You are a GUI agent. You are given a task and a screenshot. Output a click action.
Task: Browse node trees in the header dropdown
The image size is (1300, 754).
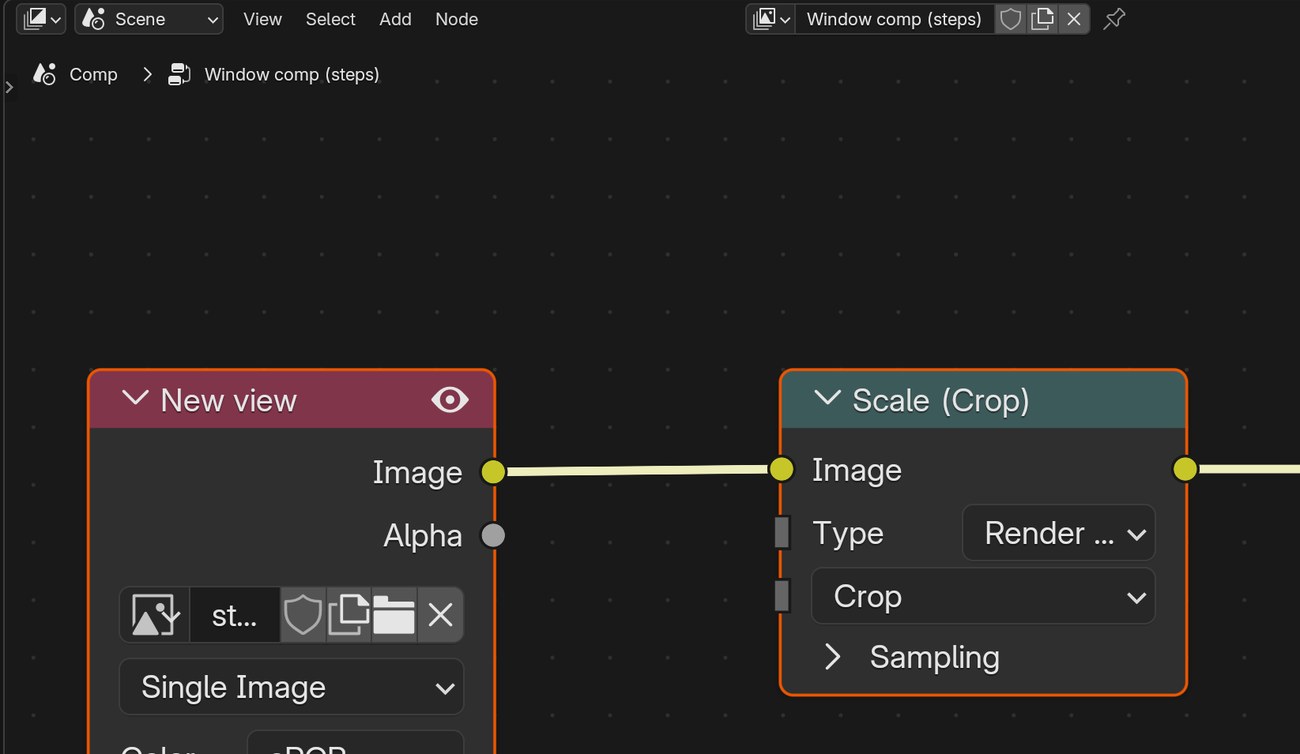771,19
